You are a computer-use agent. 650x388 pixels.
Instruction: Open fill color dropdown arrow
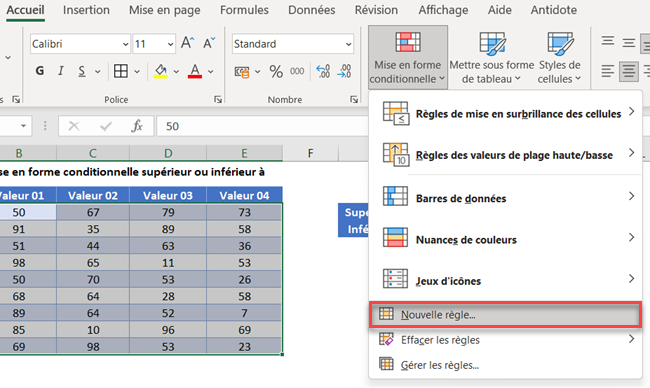tap(176, 72)
